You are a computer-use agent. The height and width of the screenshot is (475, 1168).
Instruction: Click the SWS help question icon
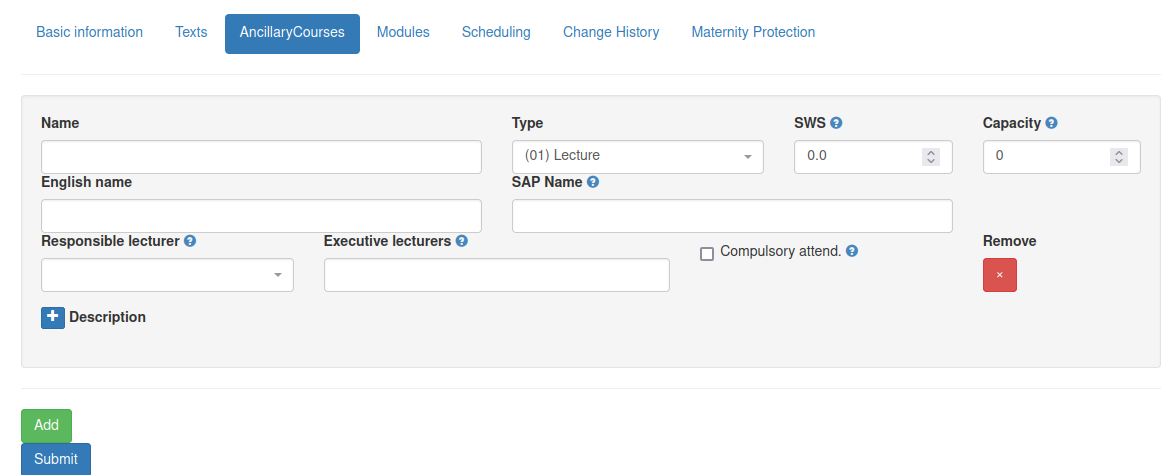(x=836, y=124)
